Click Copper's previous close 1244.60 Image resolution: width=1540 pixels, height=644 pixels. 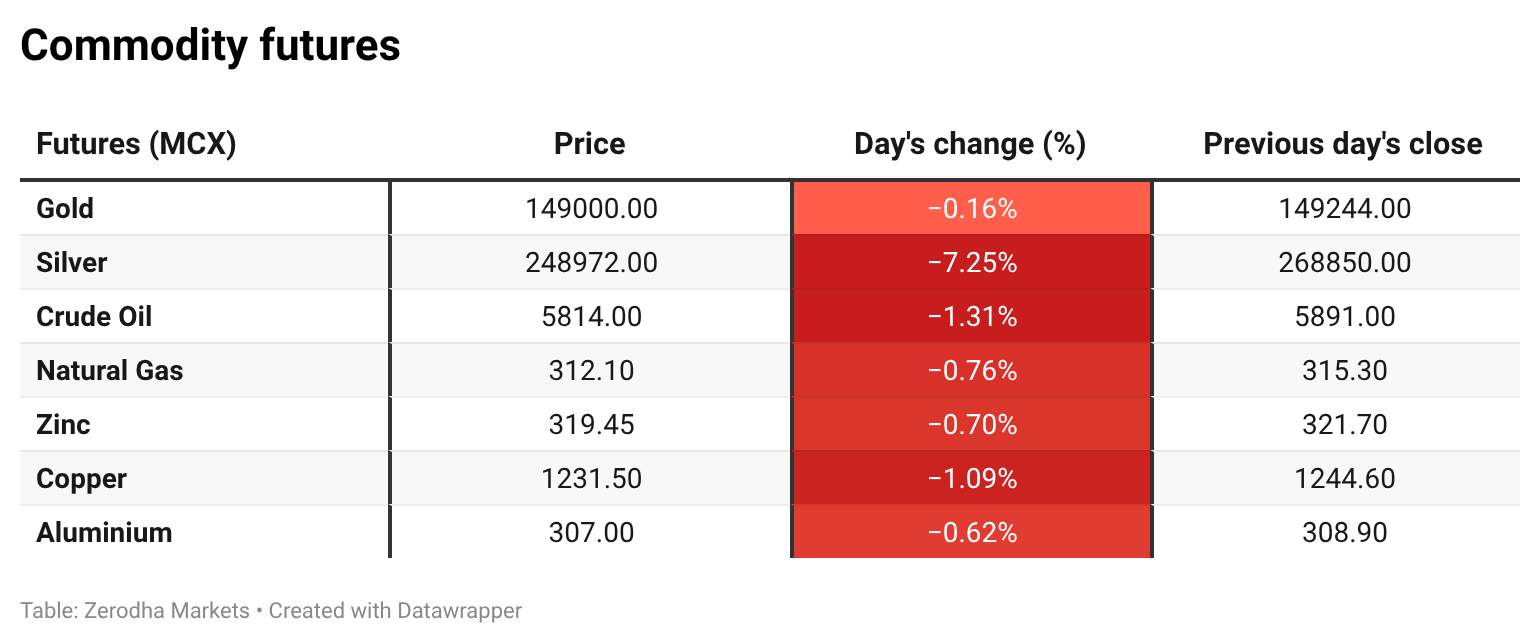1344,479
